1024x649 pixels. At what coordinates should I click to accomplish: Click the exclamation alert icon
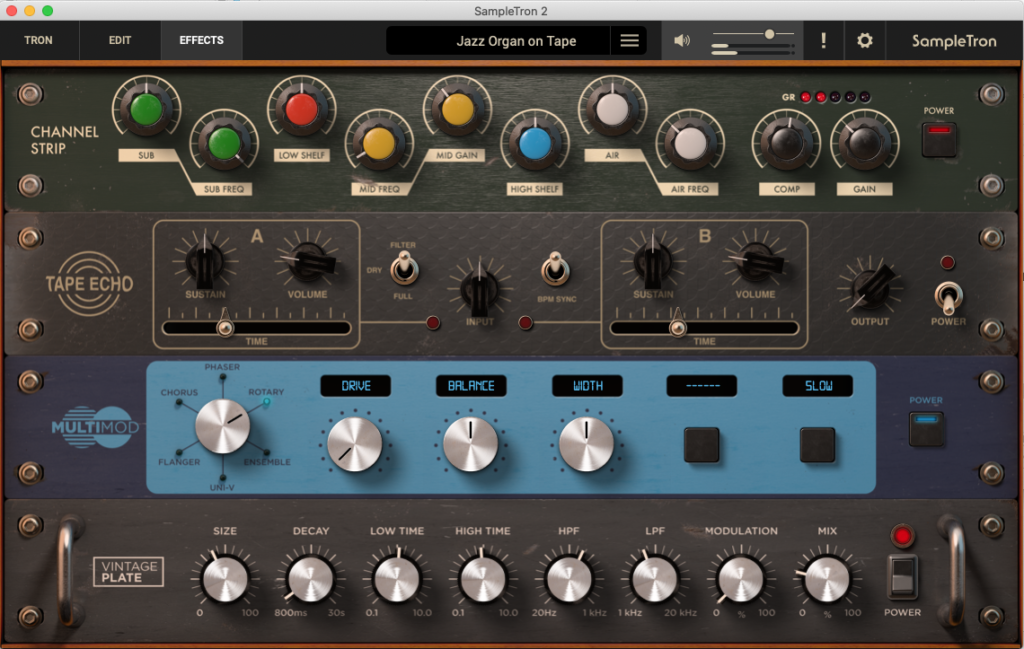(x=823, y=41)
